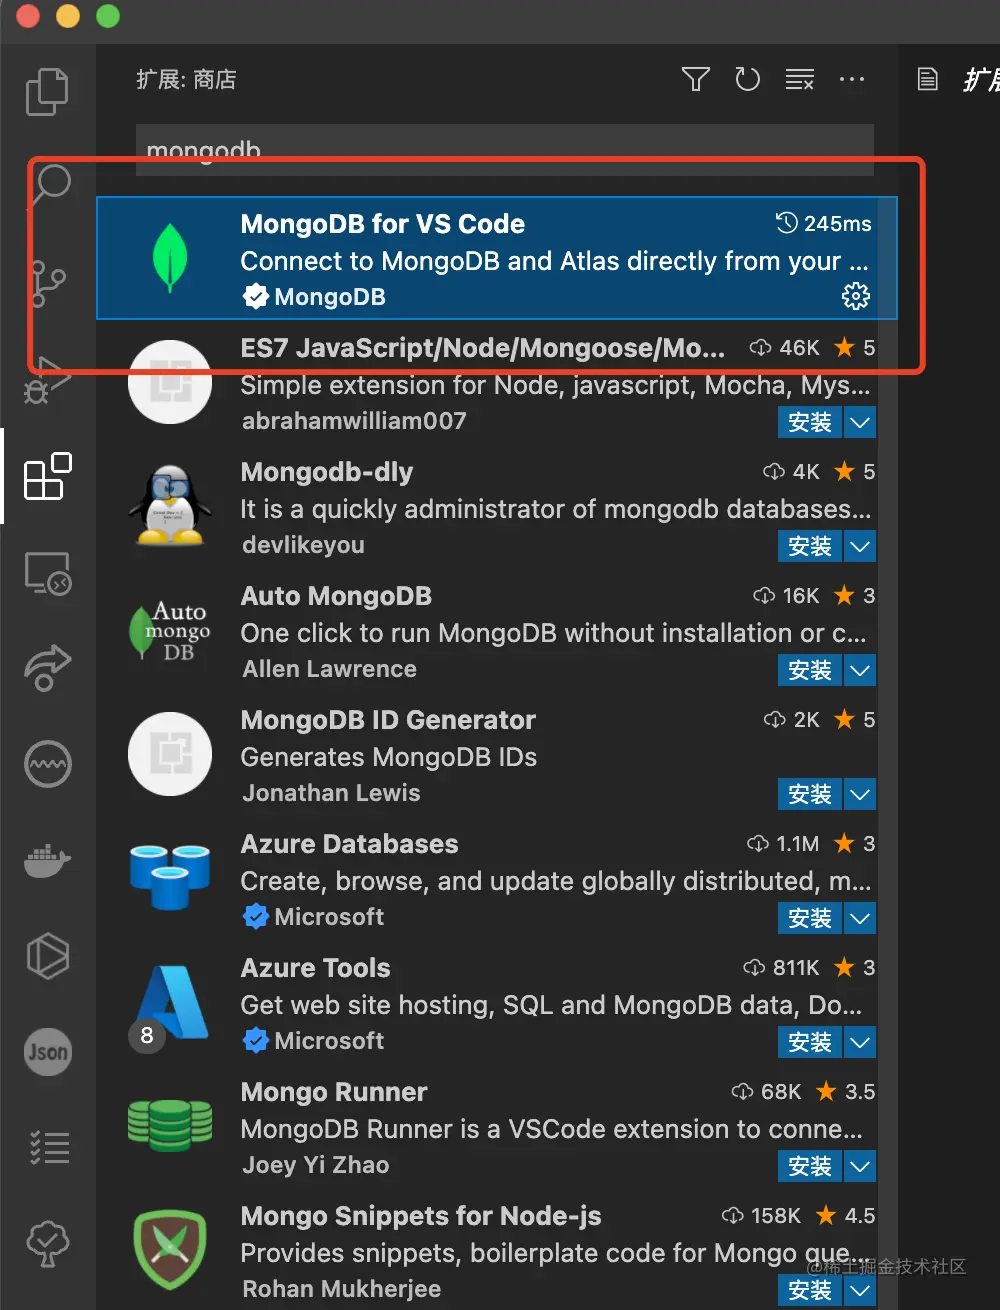Refresh the extension list

(747, 79)
